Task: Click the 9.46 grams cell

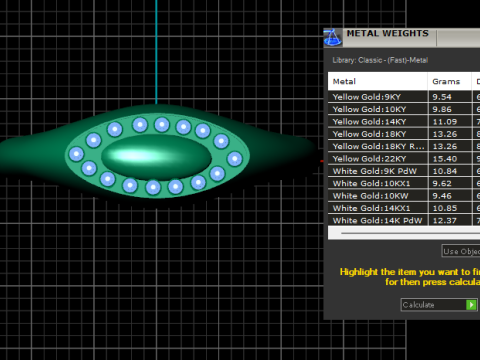Action: point(449,195)
